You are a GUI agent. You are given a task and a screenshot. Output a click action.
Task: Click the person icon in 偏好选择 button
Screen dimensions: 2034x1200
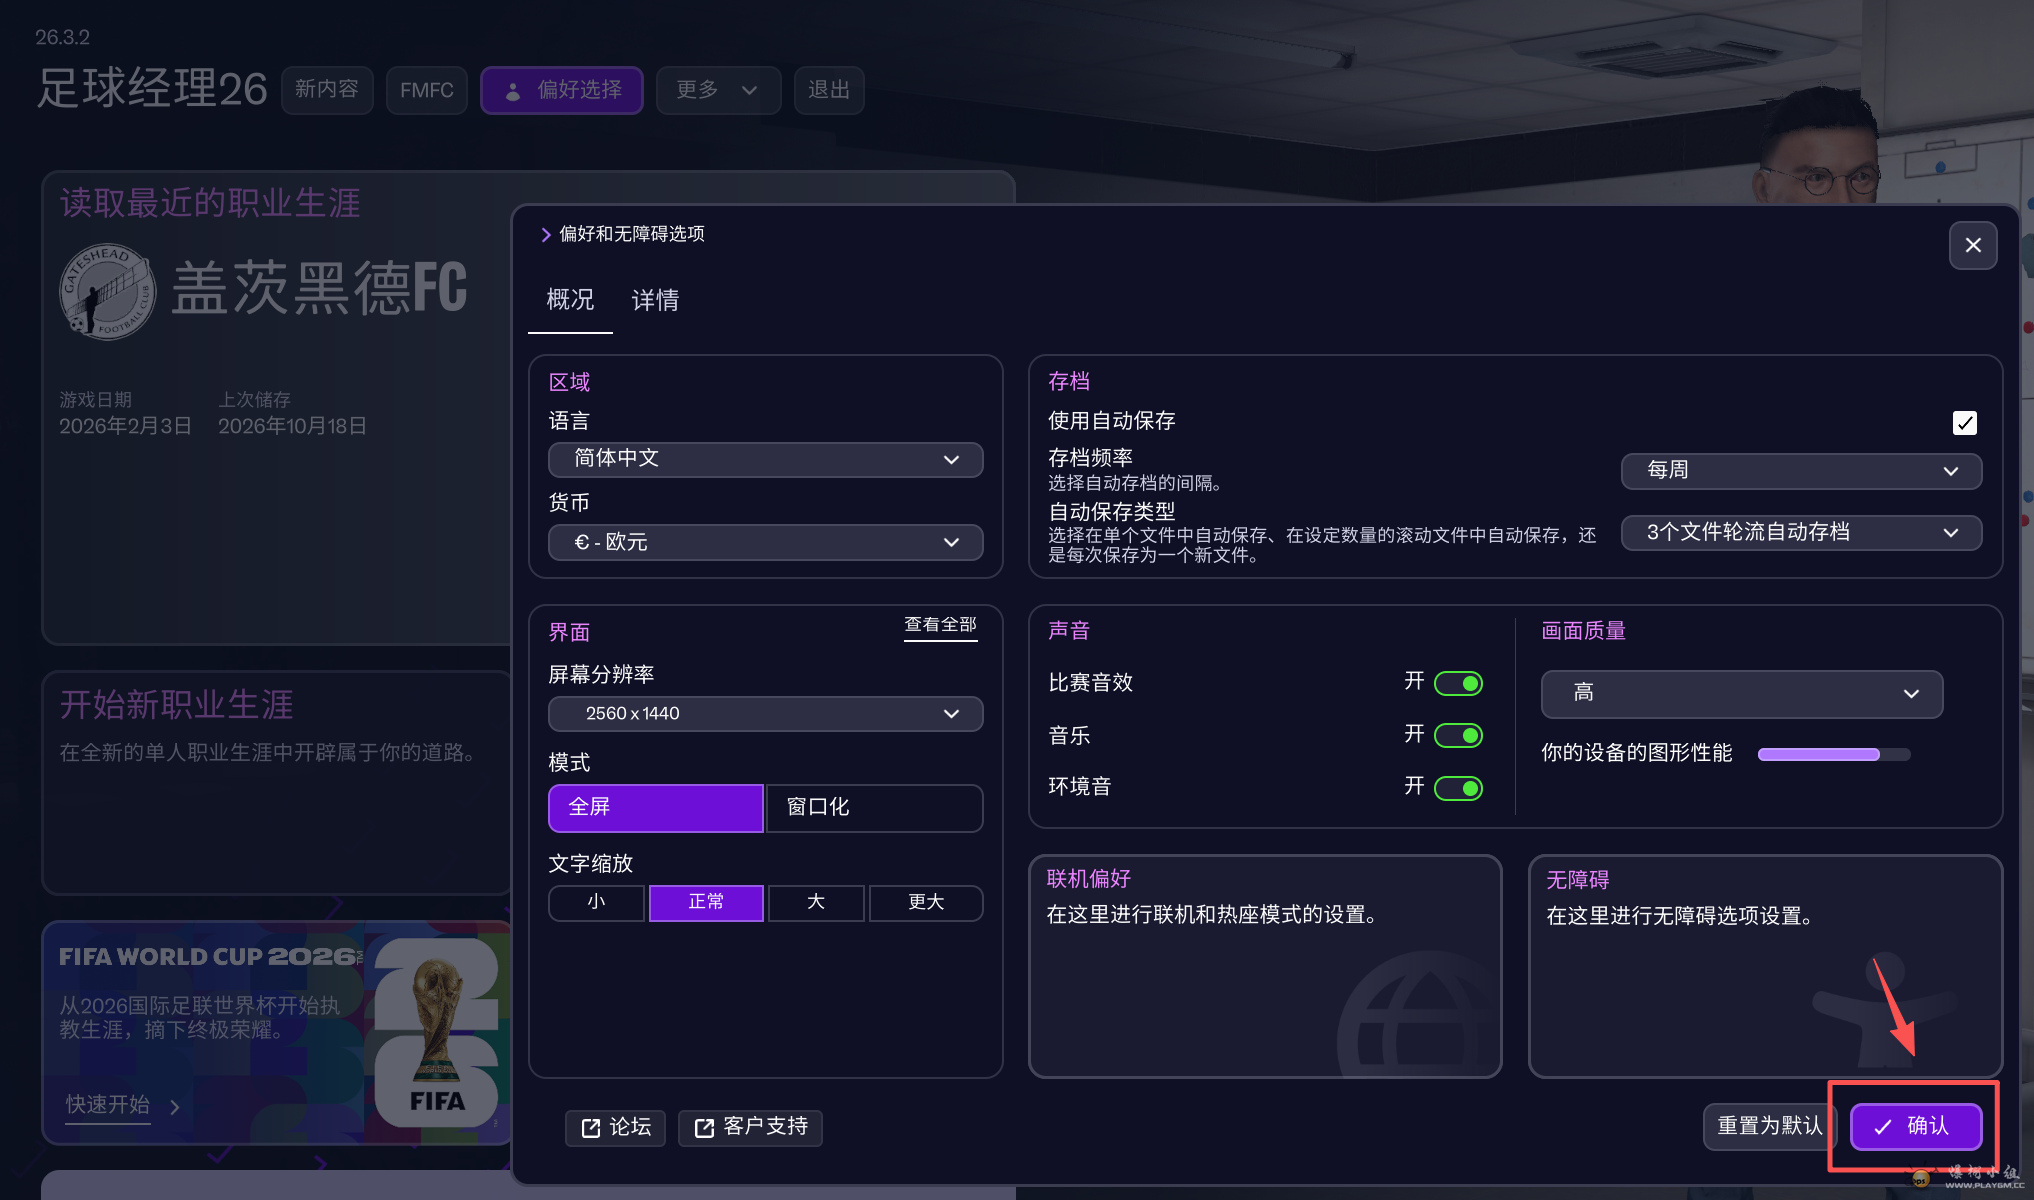[x=512, y=91]
